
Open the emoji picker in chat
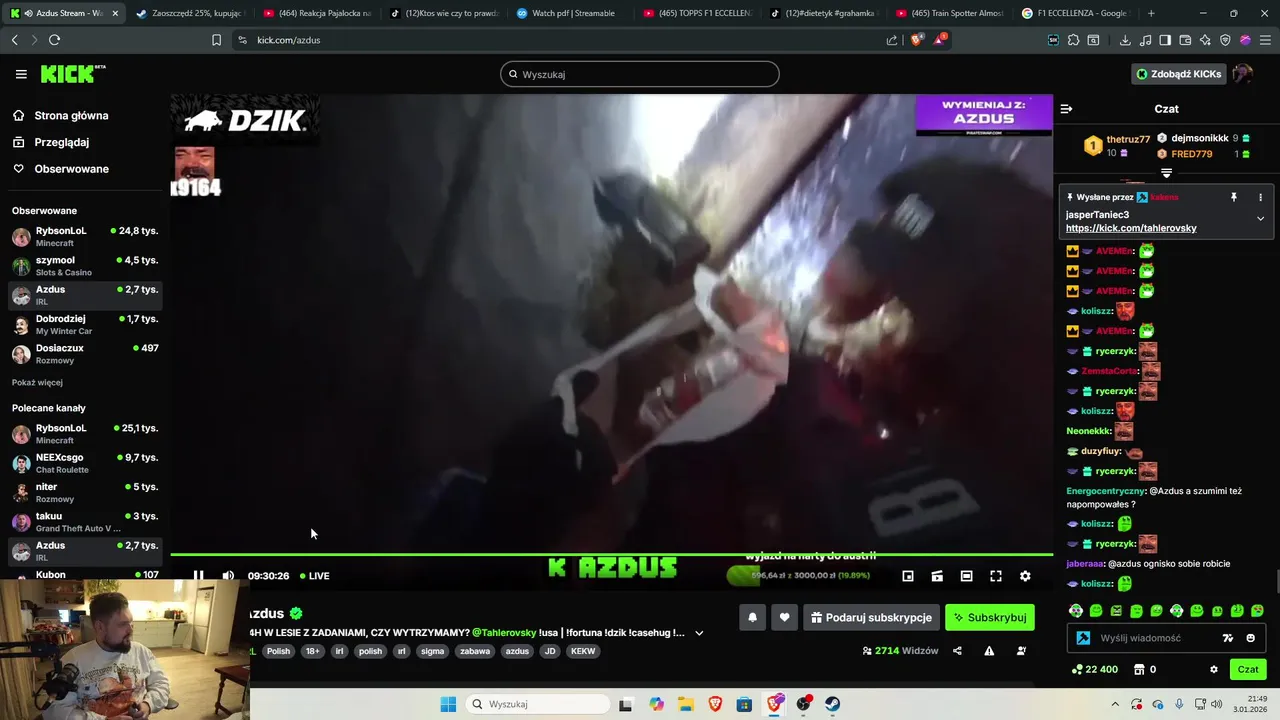(1250, 638)
